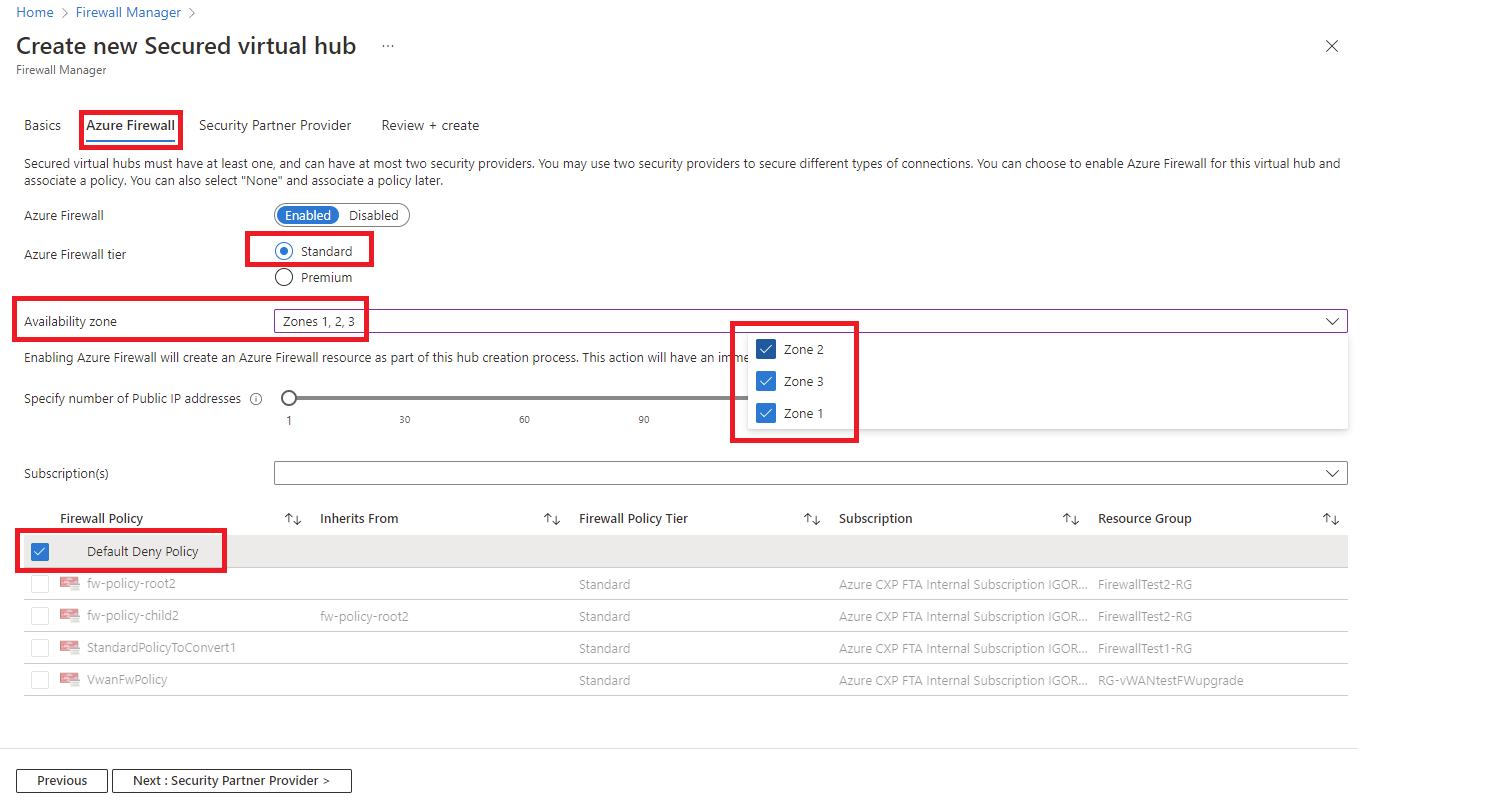Click the VwanFwPolicy tier cell
Viewport: 1510px width, 802px height.
[604, 681]
